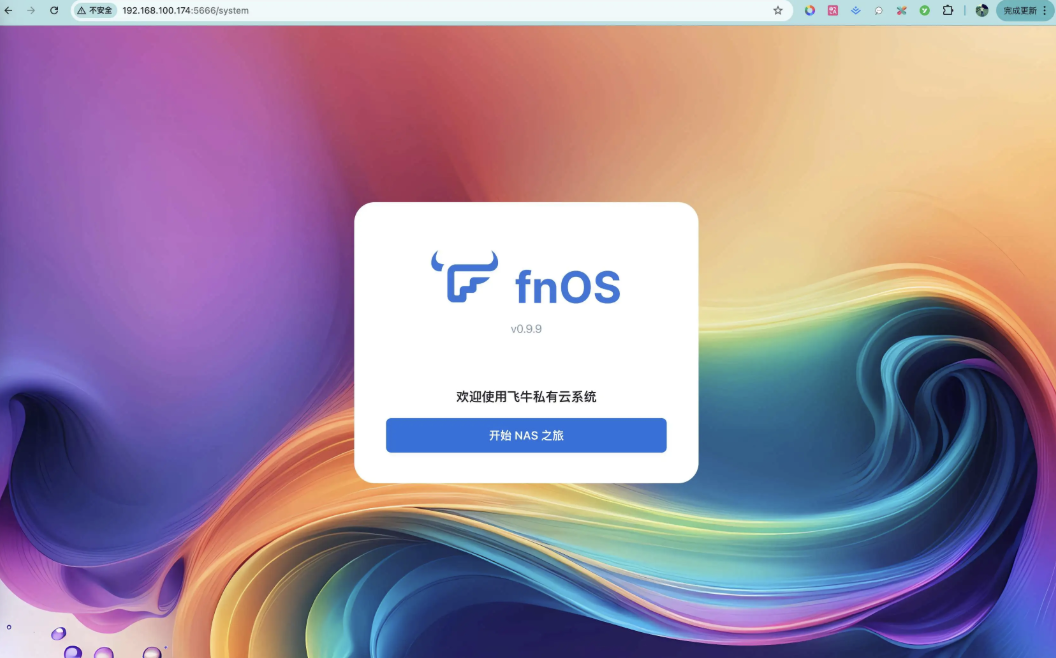This screenshot has height=658, width=1056.
Task: Open the pink translate extension
Action: [x=833, y=10]
